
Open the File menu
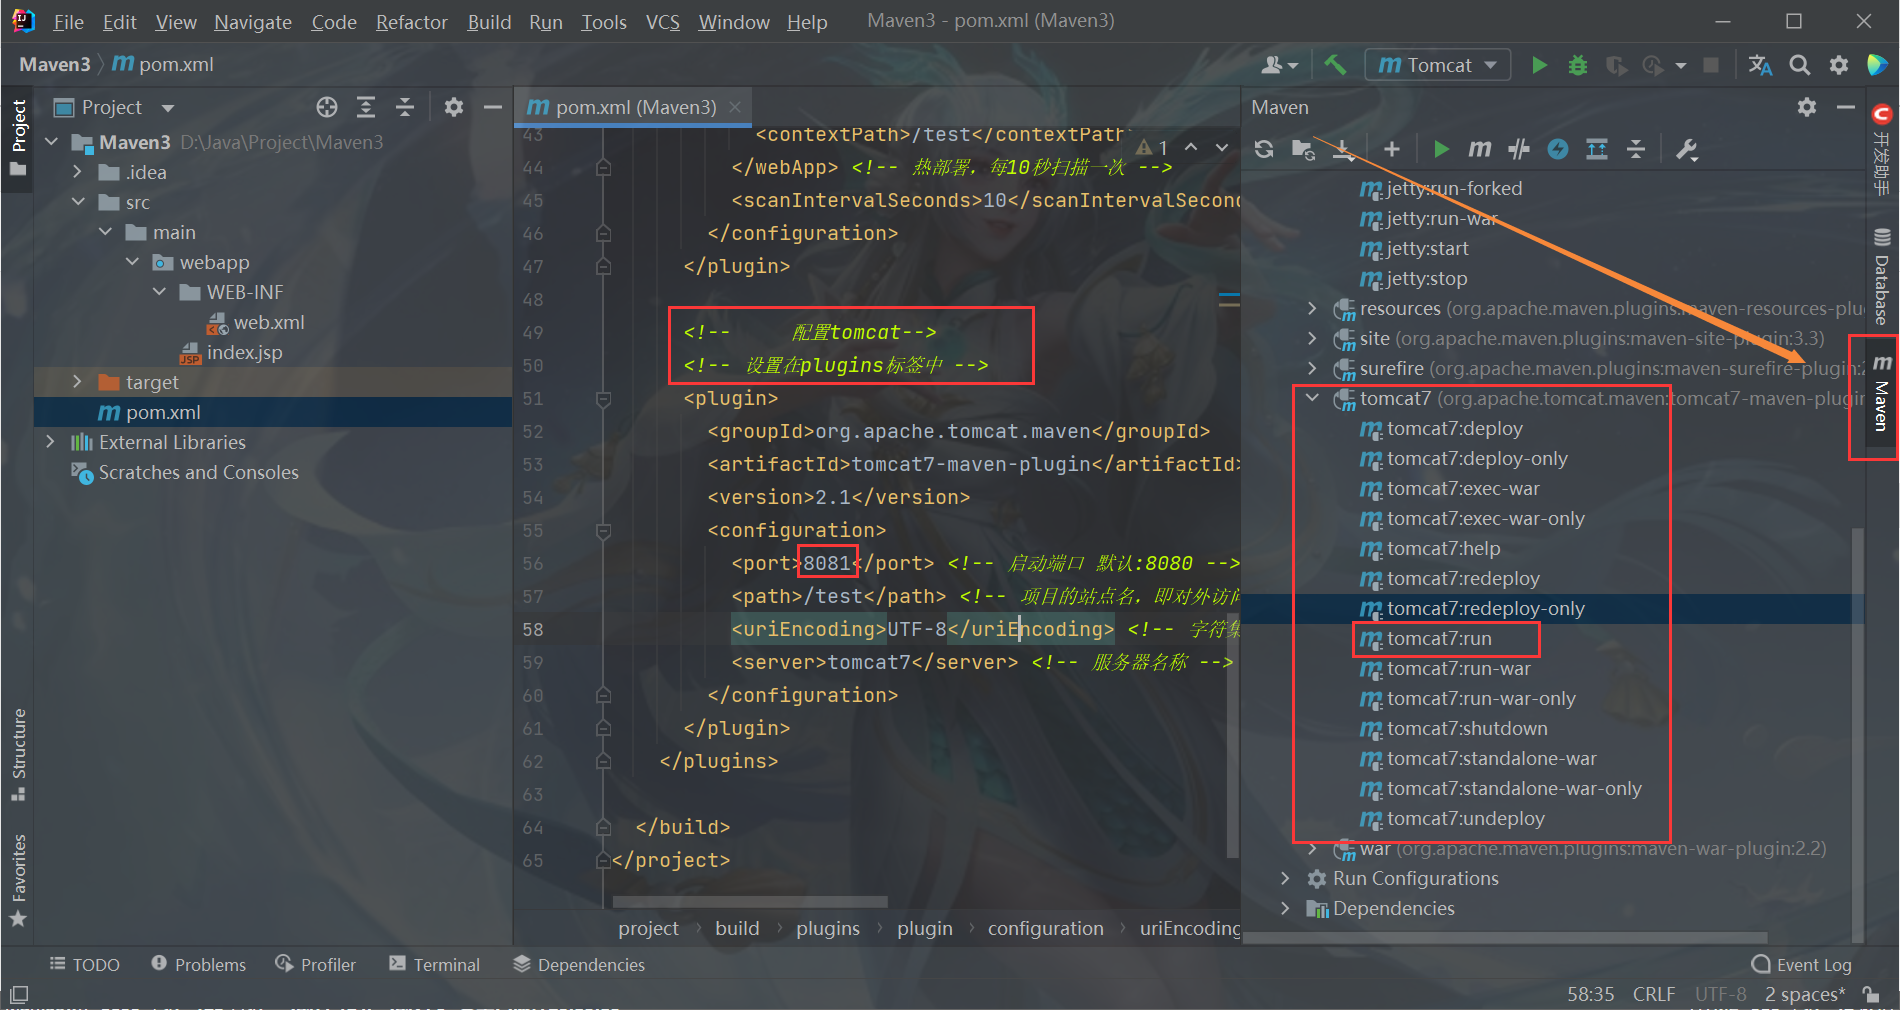click(68, 22)
